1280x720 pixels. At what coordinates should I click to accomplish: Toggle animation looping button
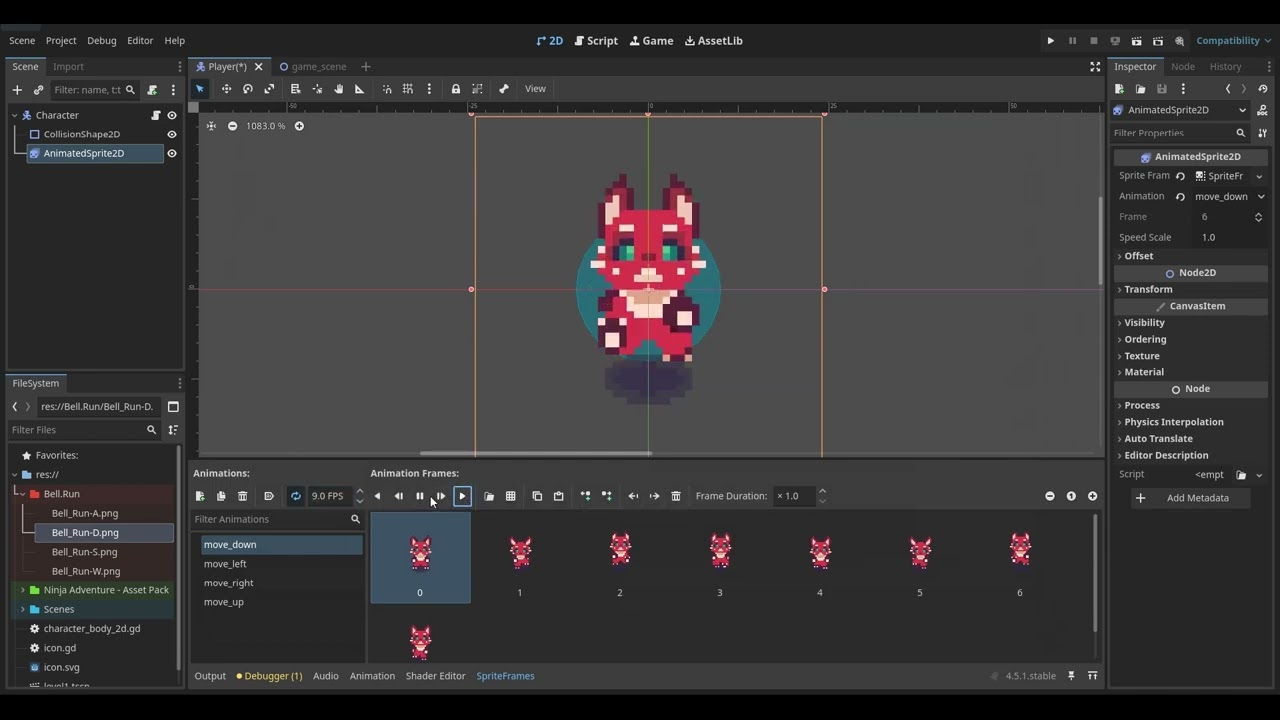[296, 496]
